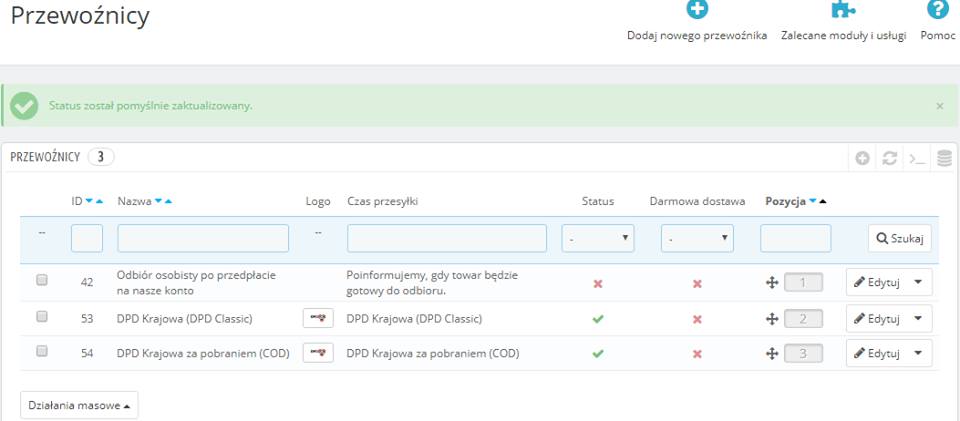Click the Pozycja column header
The image size is (960, 421).
coord(786,201)
